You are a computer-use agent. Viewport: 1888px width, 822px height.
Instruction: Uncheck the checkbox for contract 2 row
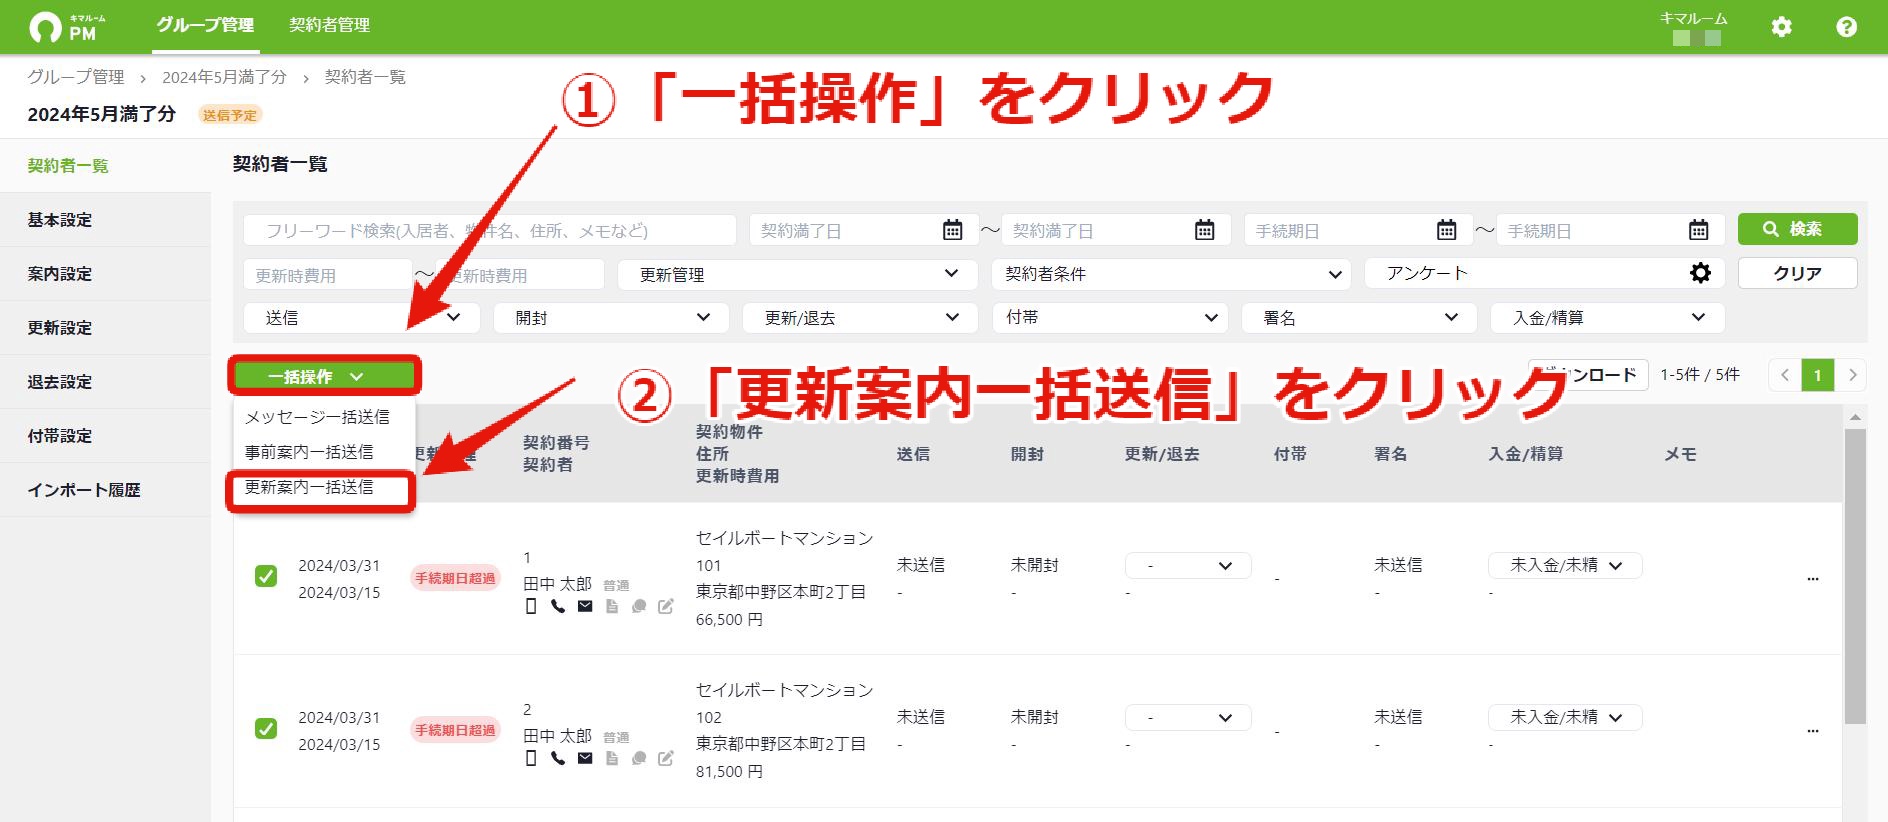(266, 728)
